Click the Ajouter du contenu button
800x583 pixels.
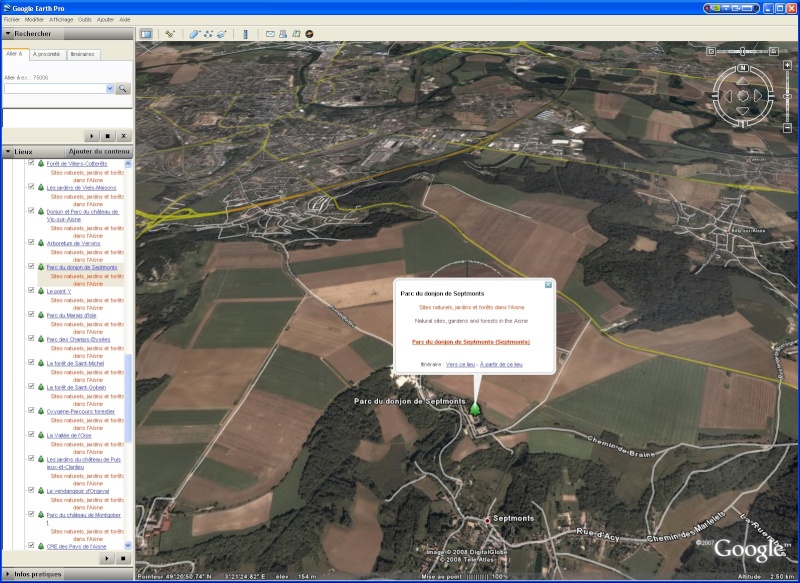tap(99, 151)
